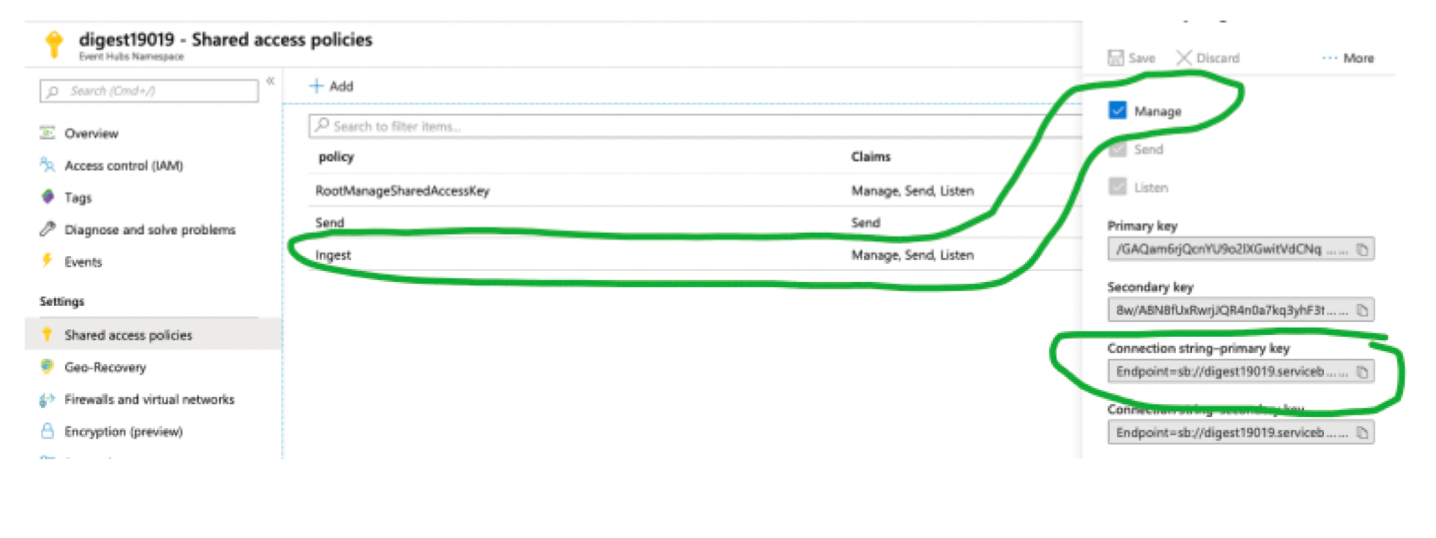Click Save in the policy panel

(x=1132, y=58)
